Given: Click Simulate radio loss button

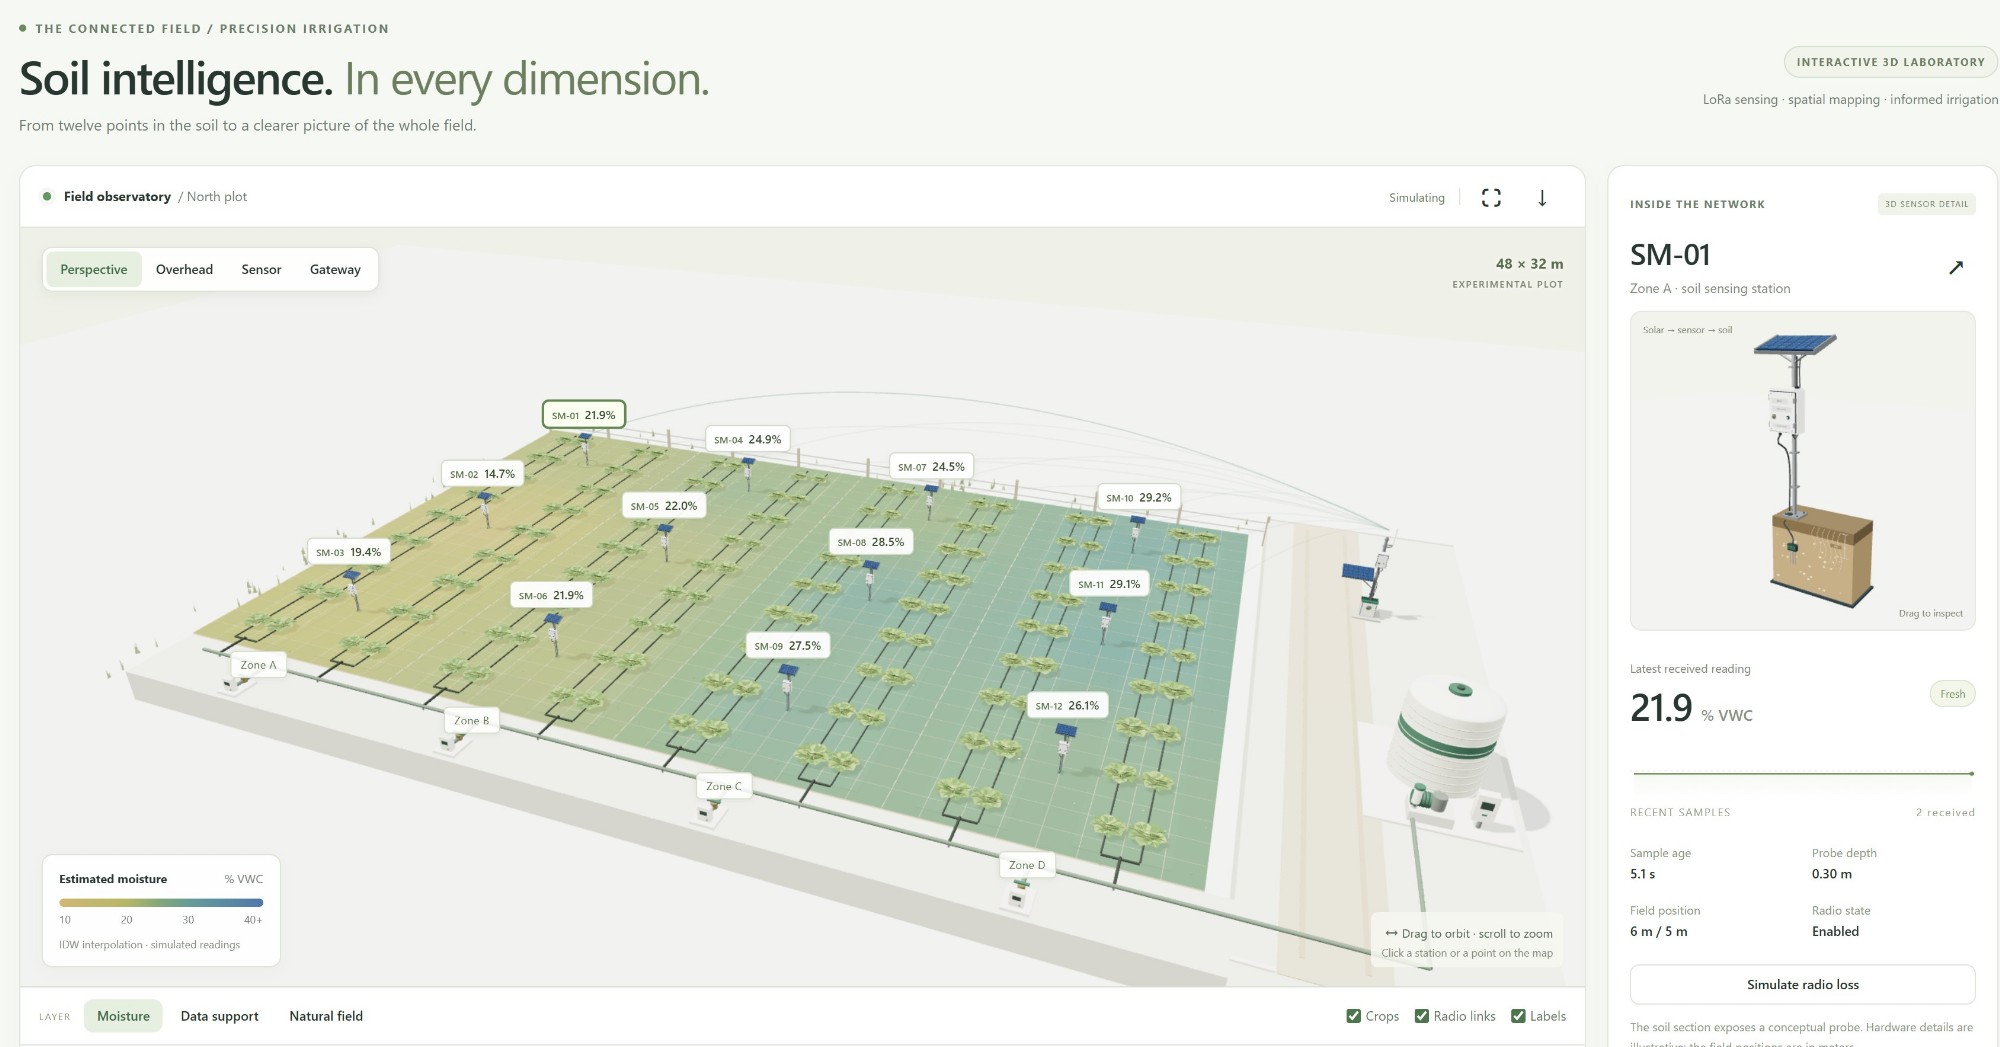Looking at the screenshot, I should pos(1802,985).
